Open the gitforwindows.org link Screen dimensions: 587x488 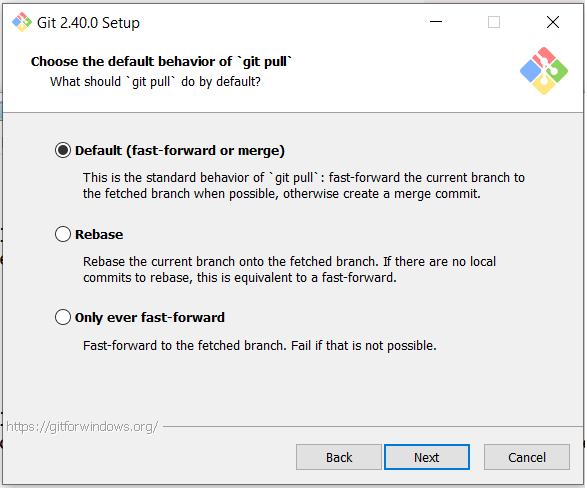coord(82,427)
